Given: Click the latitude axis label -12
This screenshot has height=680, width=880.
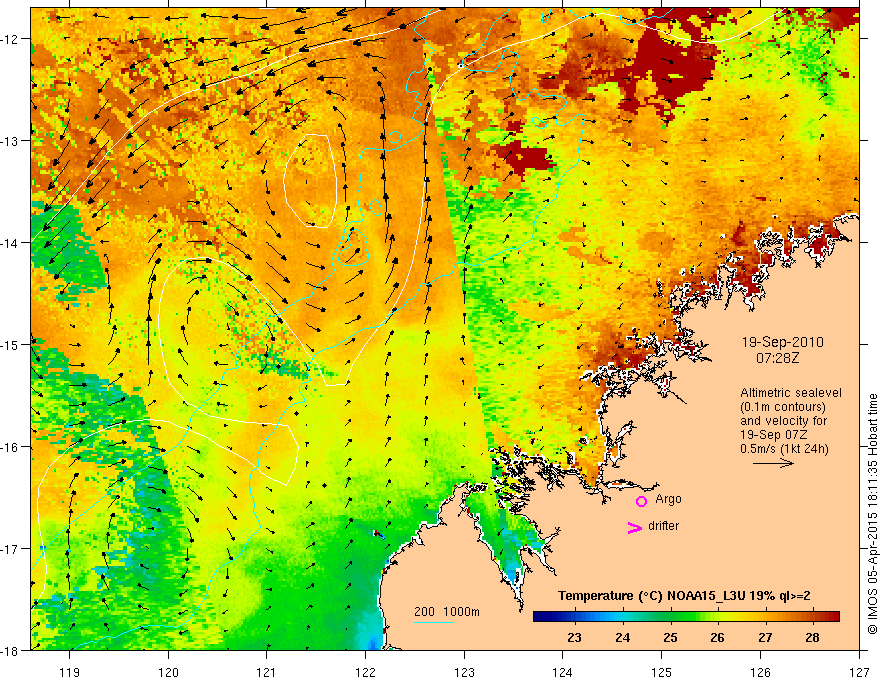Looking at the screenshot, I should click(10, 39).
